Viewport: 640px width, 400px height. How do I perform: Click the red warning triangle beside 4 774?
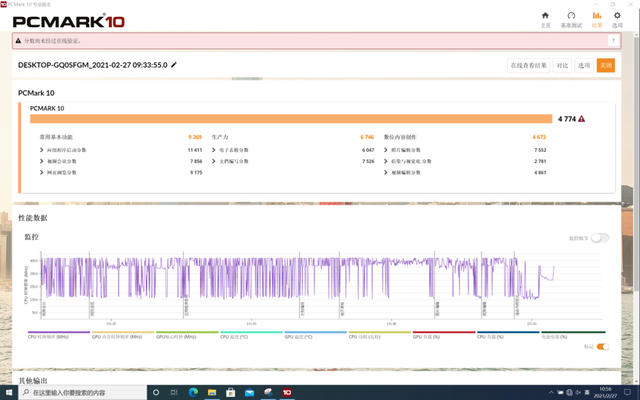tap(582, 119)
